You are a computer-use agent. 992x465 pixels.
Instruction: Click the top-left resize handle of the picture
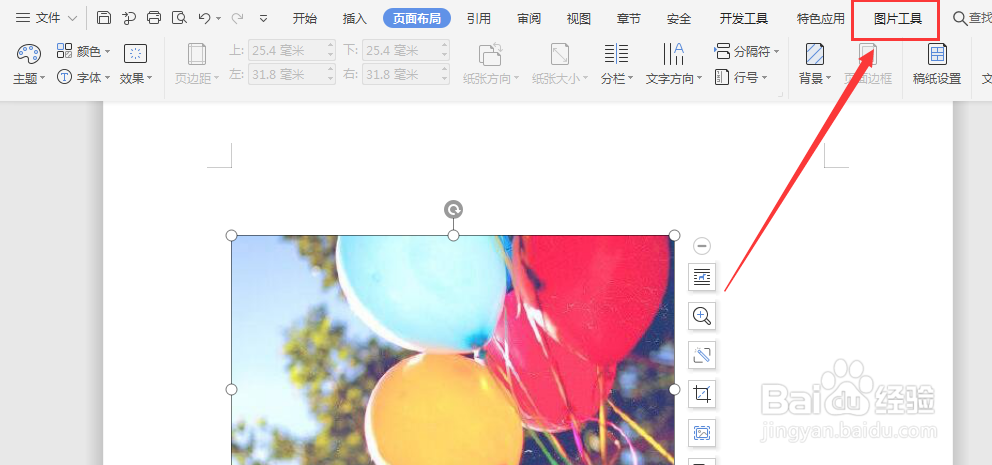[x=232, y=235]
